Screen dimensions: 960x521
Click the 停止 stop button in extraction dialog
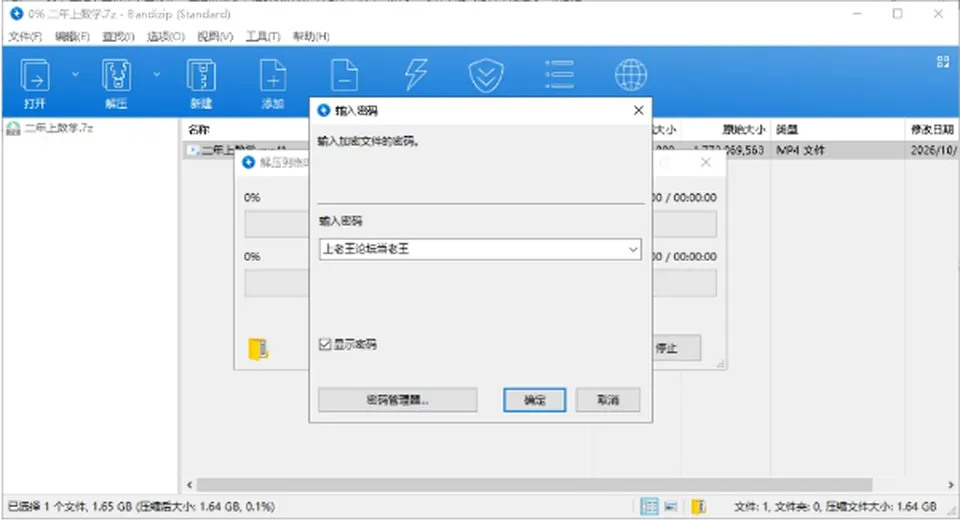pyautogui.click(x=676, y=348)
